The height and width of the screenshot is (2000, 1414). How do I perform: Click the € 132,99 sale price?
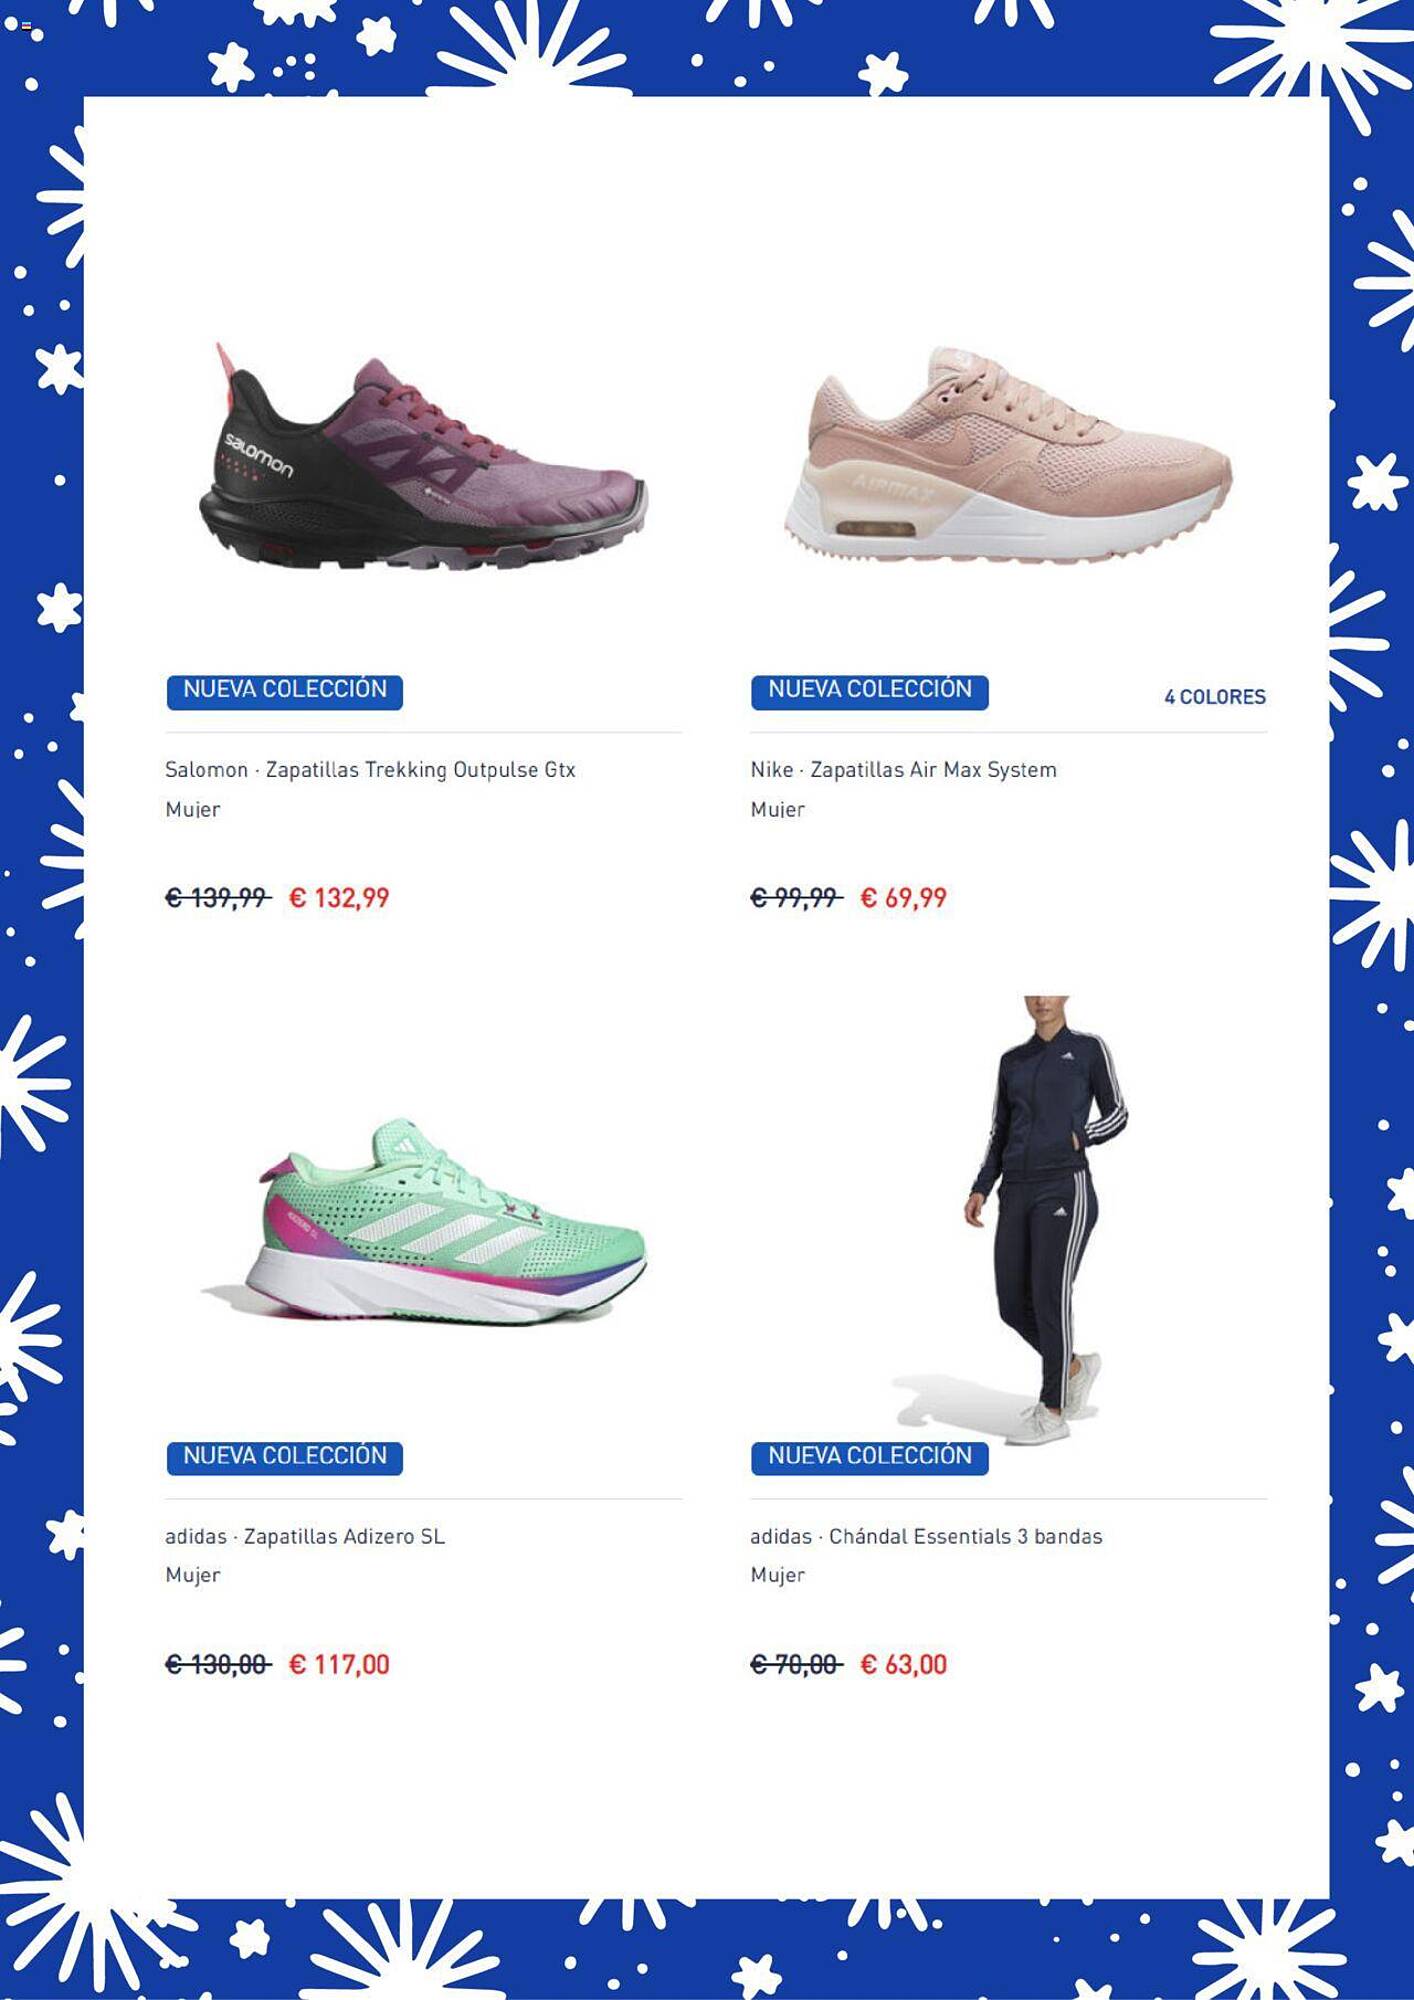click(339, 898)
